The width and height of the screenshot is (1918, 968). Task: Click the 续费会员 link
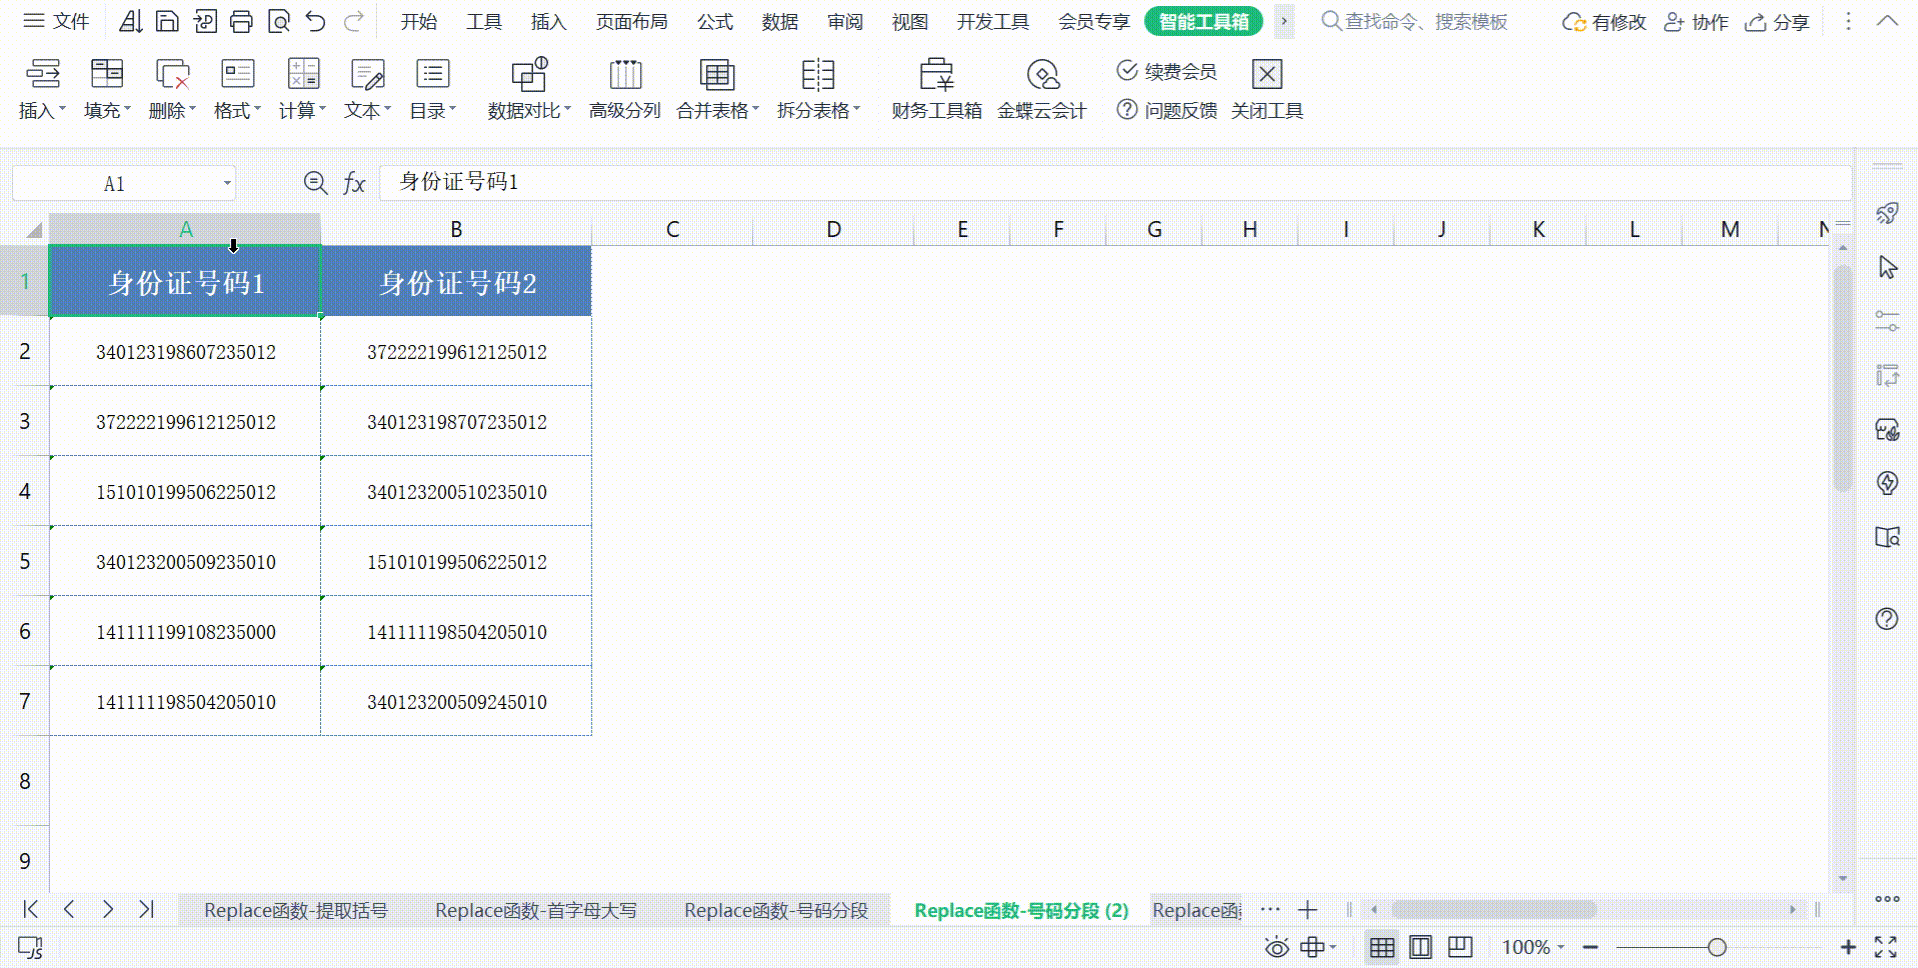point(1166,71)
